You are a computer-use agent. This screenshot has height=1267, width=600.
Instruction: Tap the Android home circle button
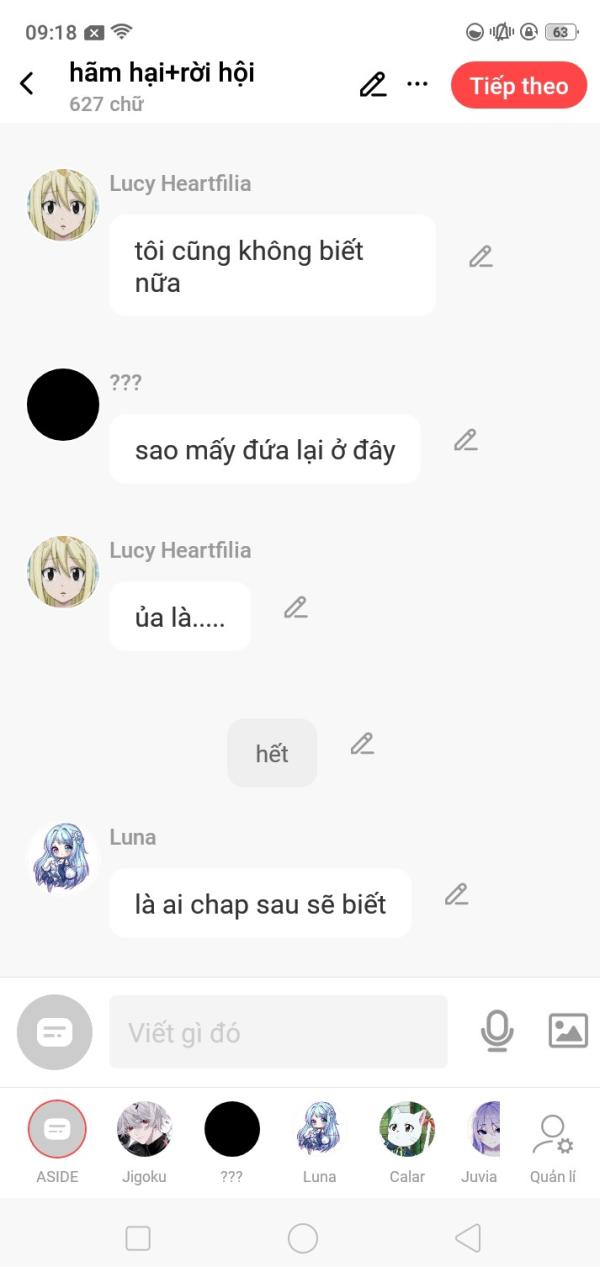tap(303, 1238)
